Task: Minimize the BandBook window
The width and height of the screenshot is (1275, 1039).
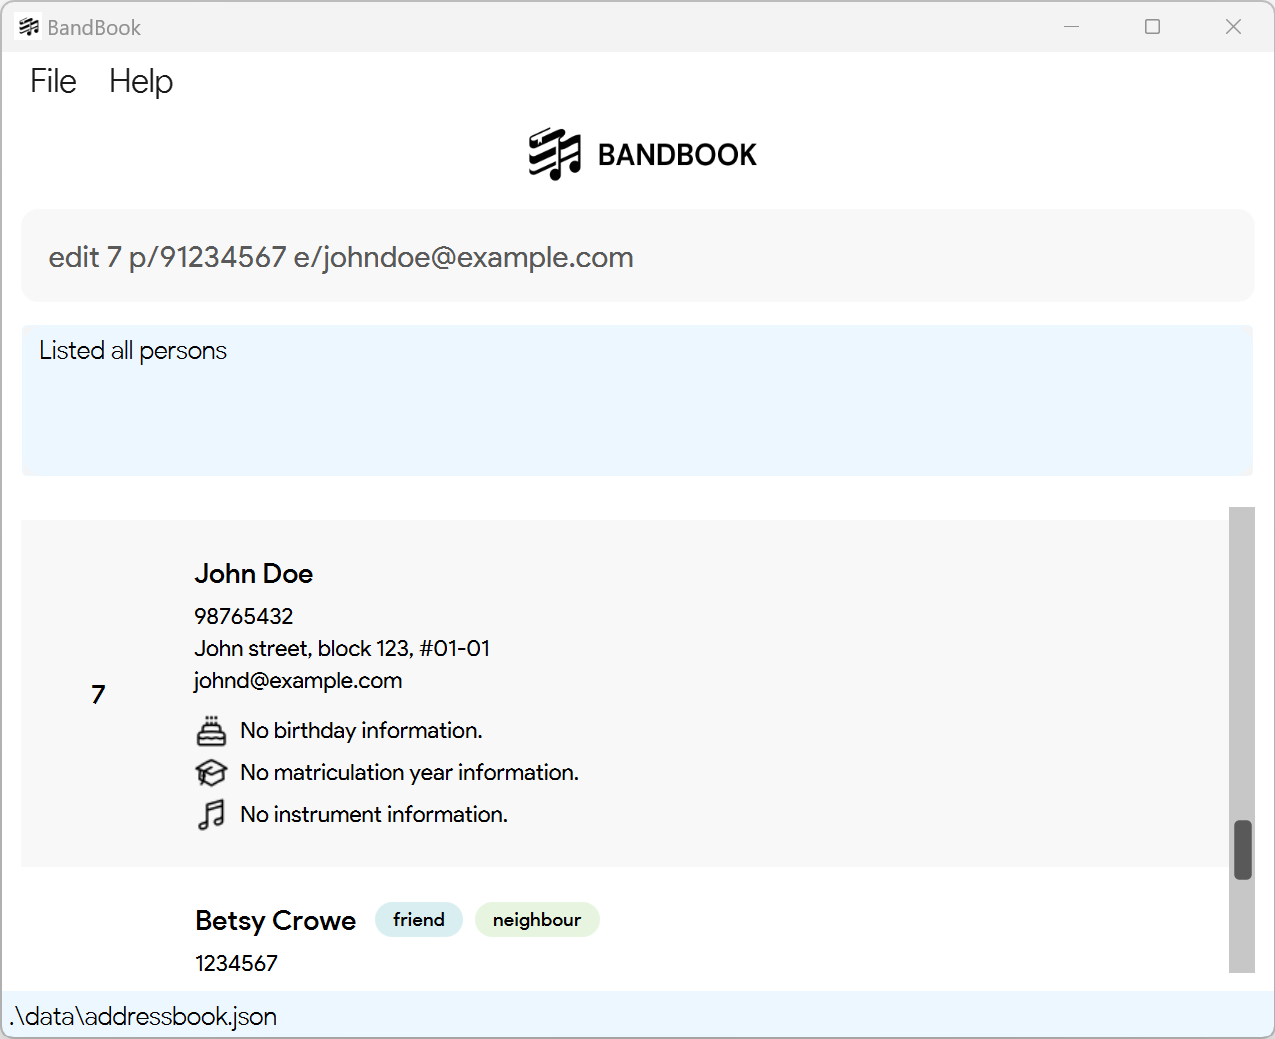Action: pos(1071,27)
